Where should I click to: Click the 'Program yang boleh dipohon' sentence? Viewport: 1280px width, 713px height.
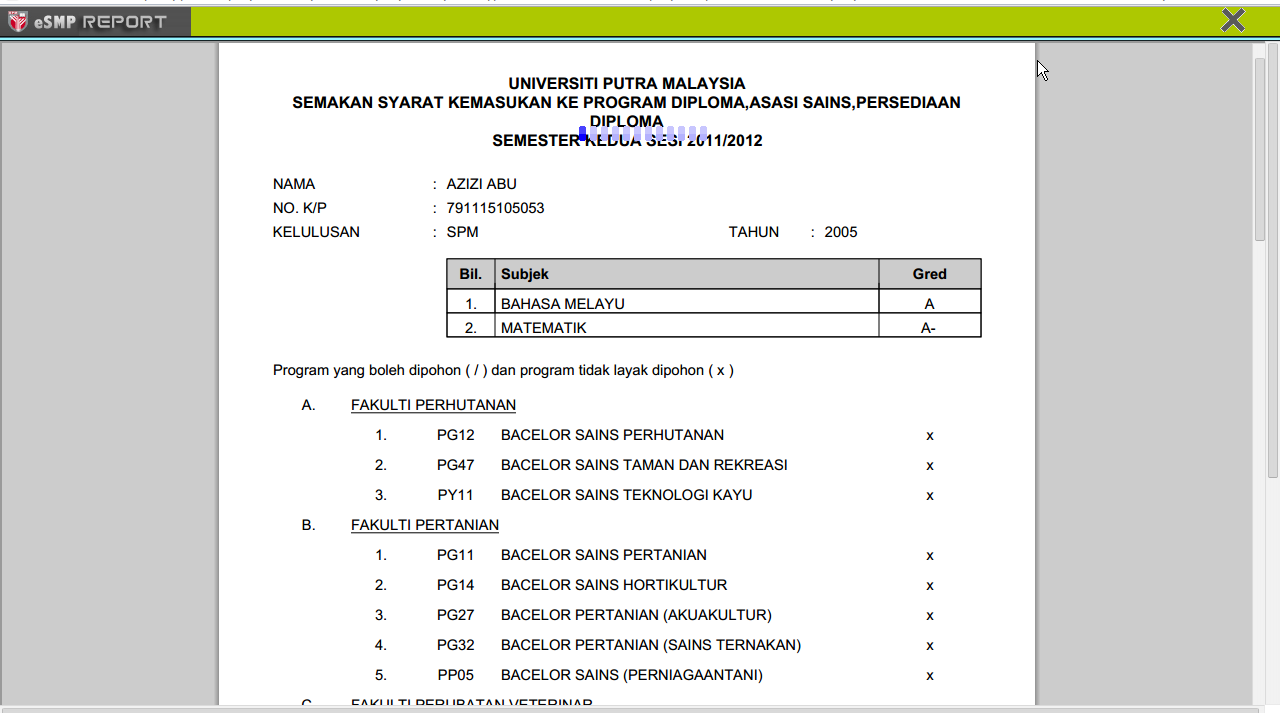tap(503, 370)
